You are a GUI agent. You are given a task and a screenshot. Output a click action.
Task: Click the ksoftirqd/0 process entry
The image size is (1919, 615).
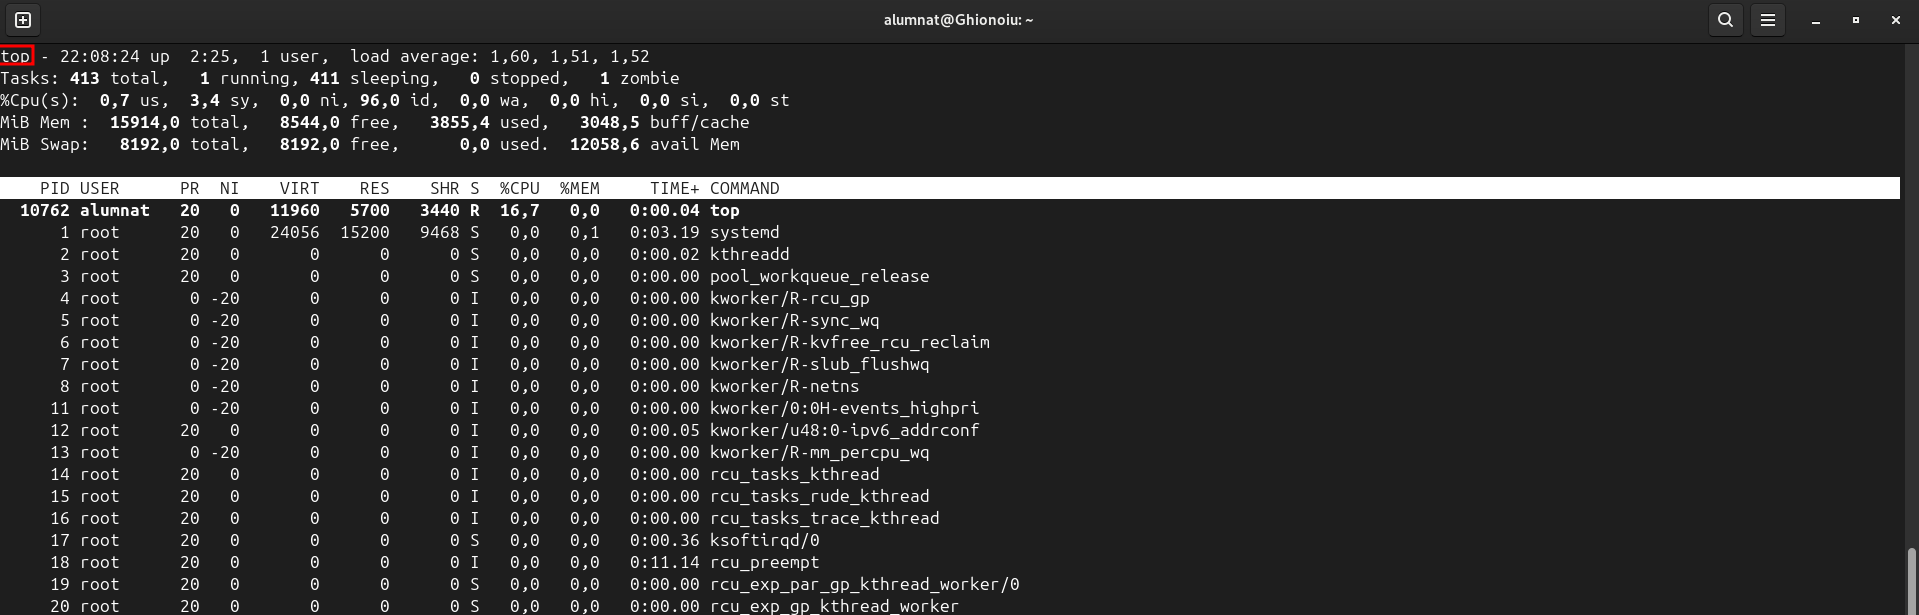[759, 540]
